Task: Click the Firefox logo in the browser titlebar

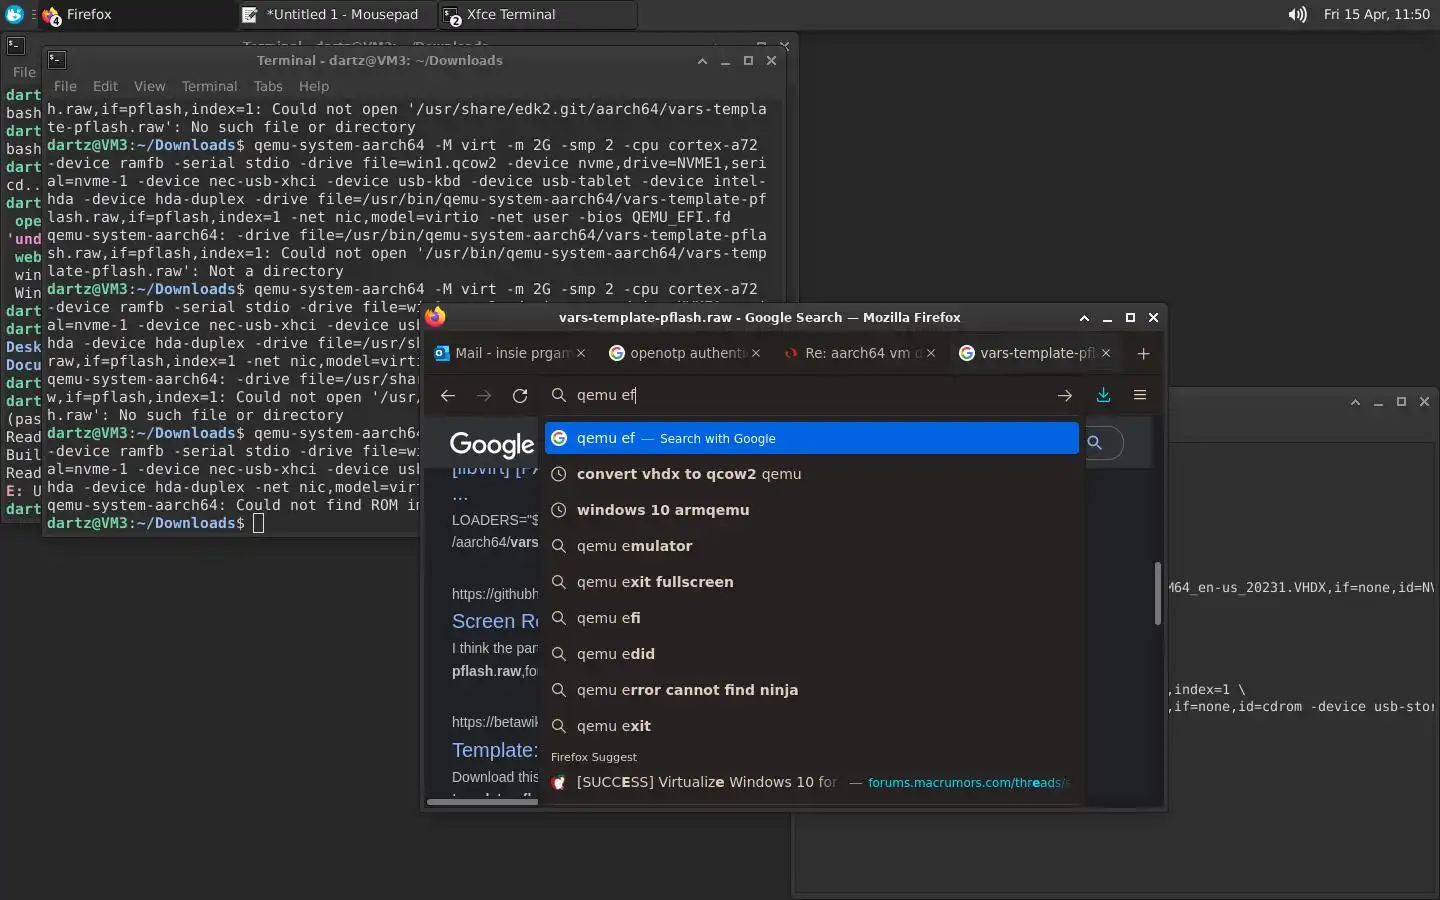Action: [x=435, y=317]
